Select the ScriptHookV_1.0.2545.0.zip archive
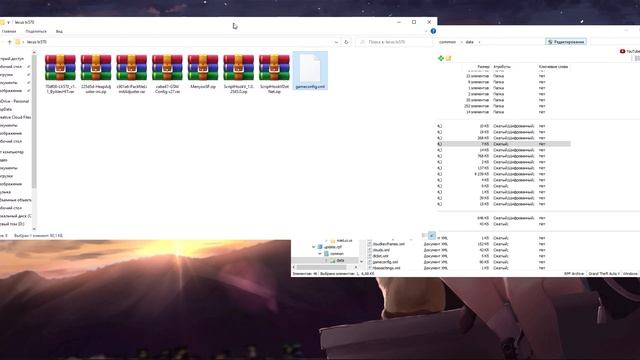The image size is (640, 360). click(238, 74)
